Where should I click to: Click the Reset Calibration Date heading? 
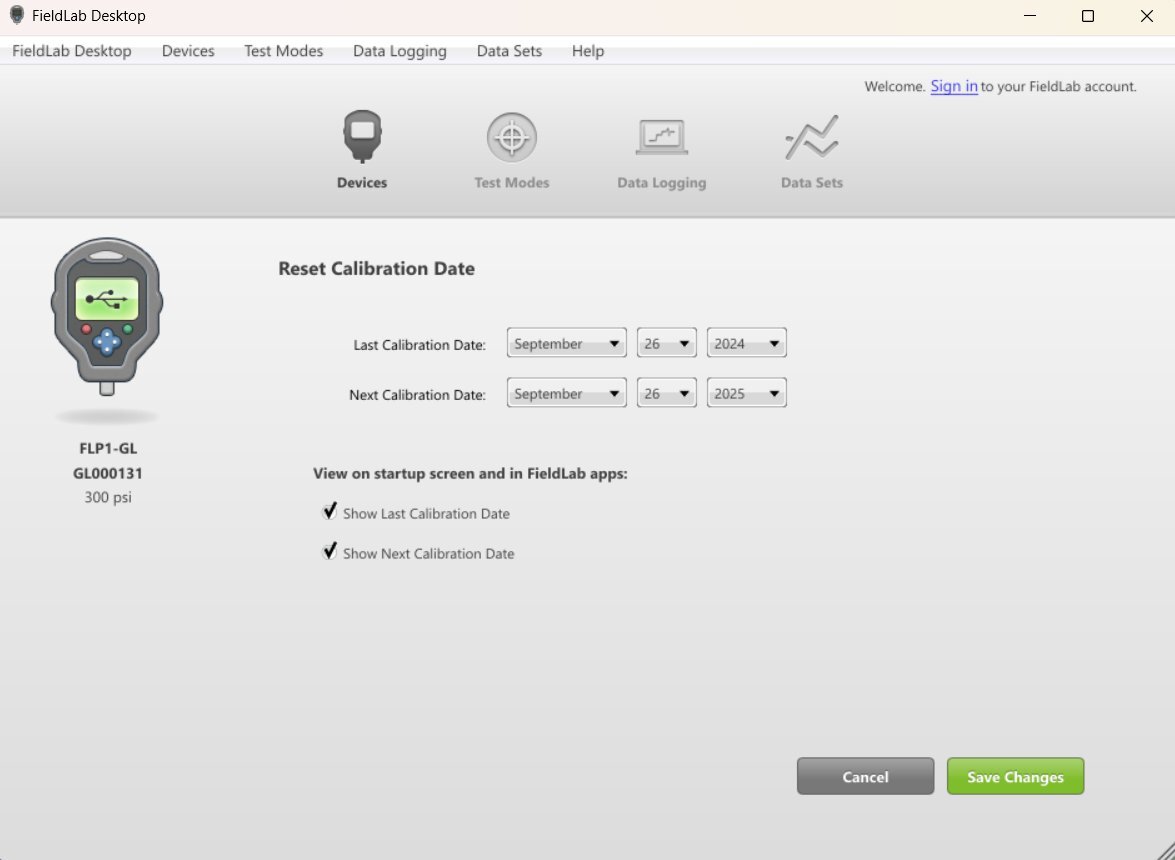click(376, 268)
